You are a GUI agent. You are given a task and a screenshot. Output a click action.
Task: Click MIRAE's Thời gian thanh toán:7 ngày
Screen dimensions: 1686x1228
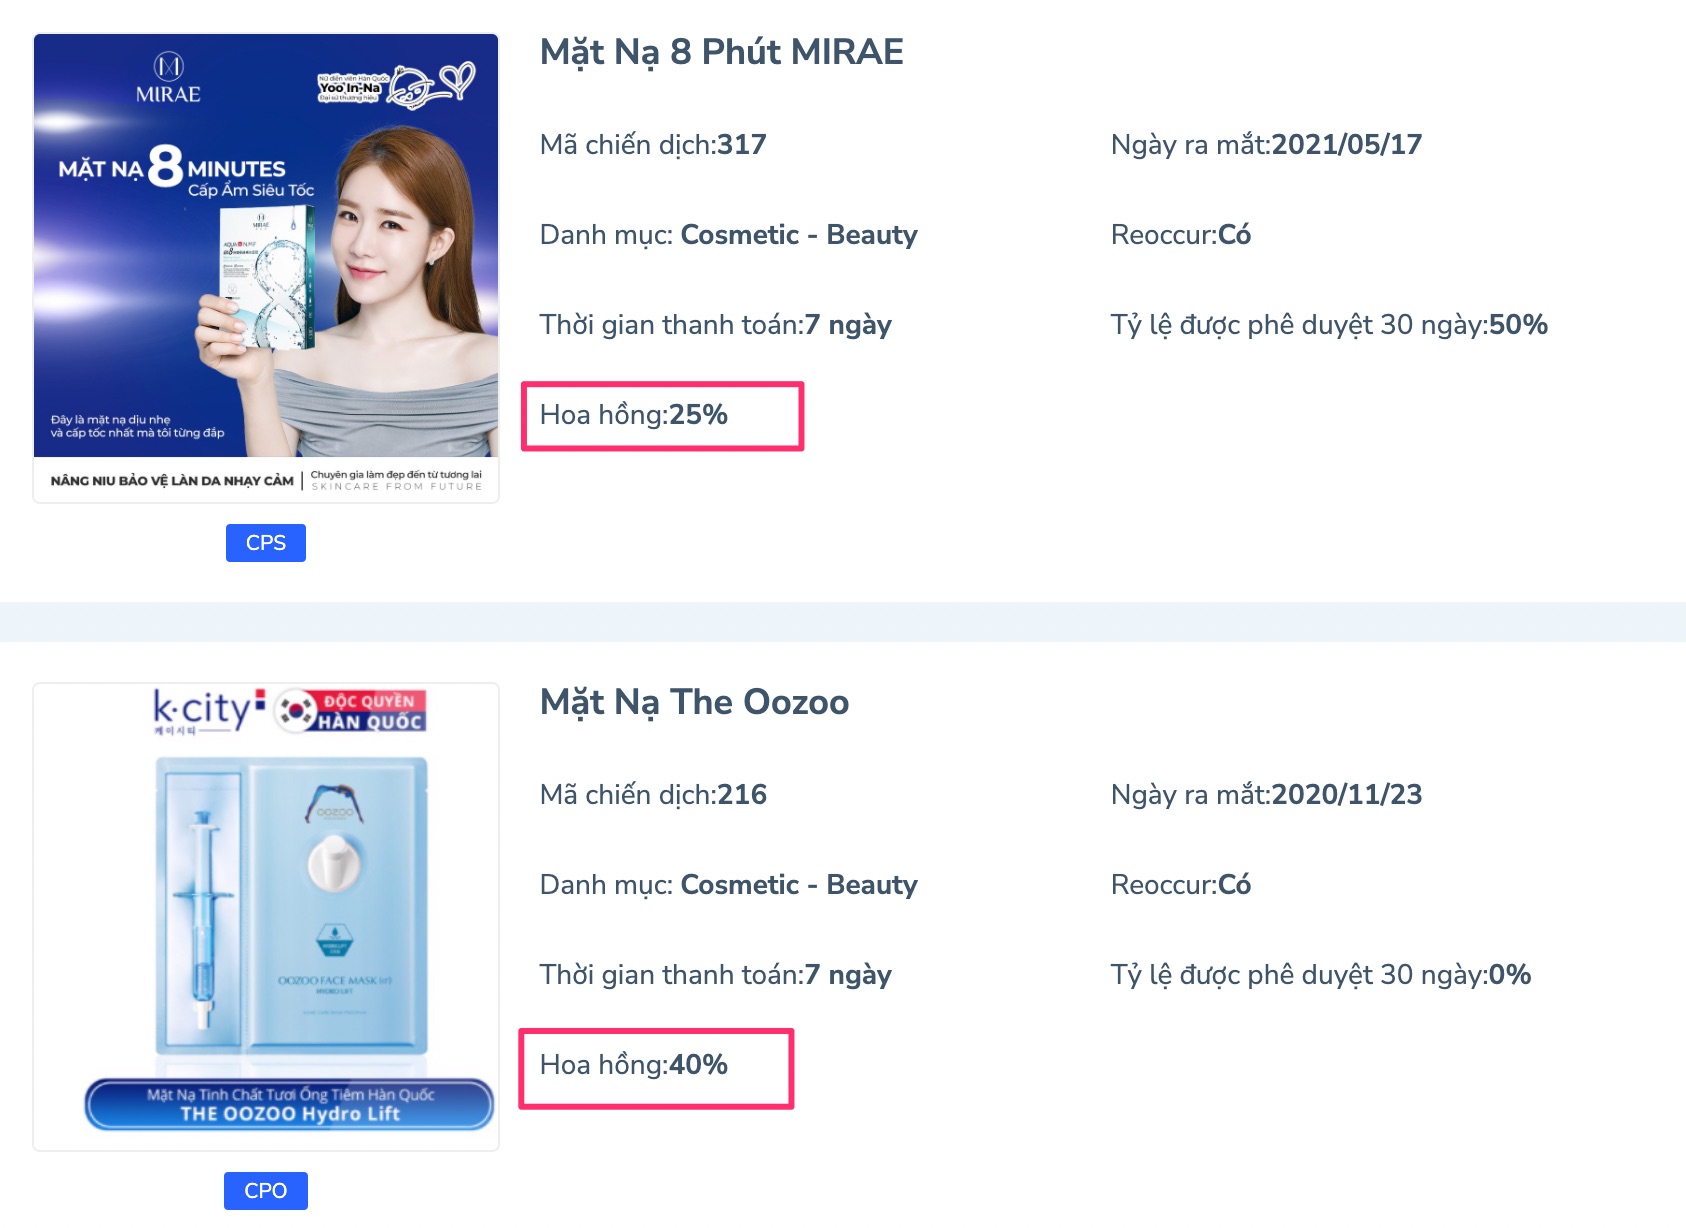(x=716, y=325)
